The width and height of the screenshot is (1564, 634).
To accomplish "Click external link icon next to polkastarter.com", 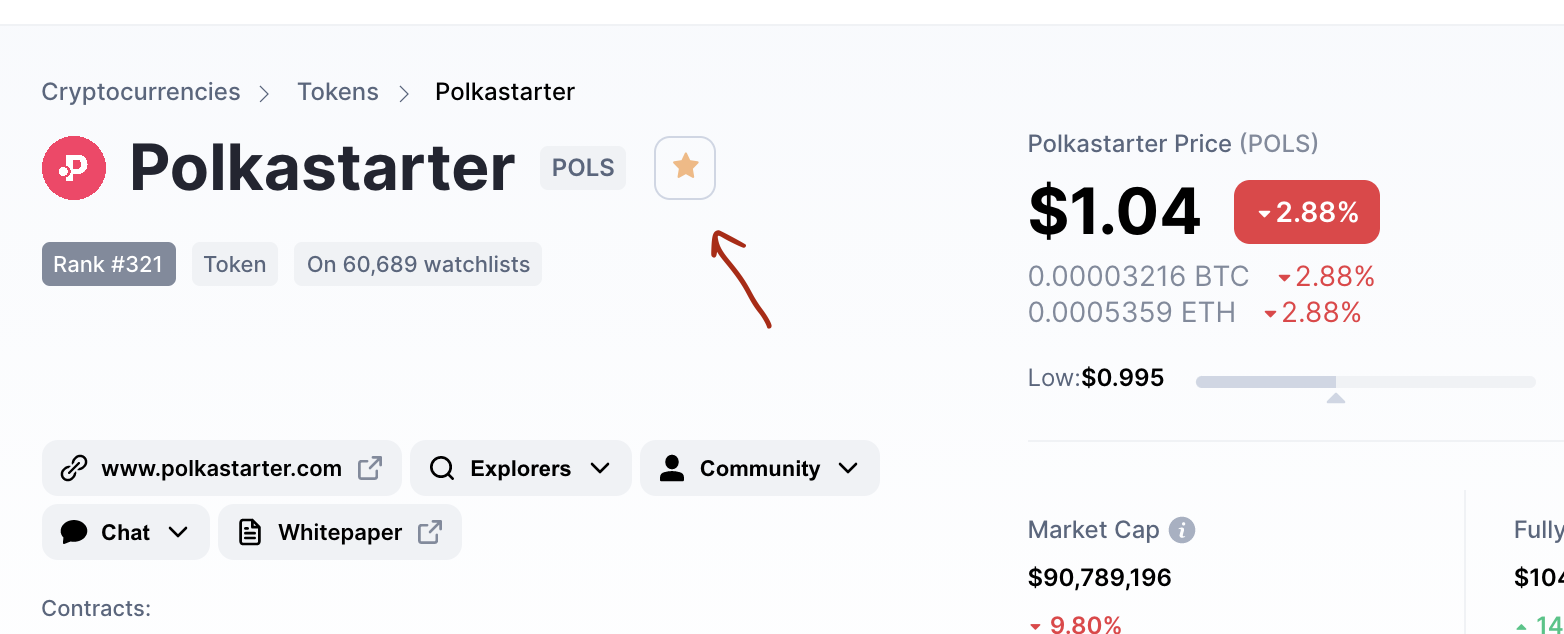I will (x=370, y=468).
